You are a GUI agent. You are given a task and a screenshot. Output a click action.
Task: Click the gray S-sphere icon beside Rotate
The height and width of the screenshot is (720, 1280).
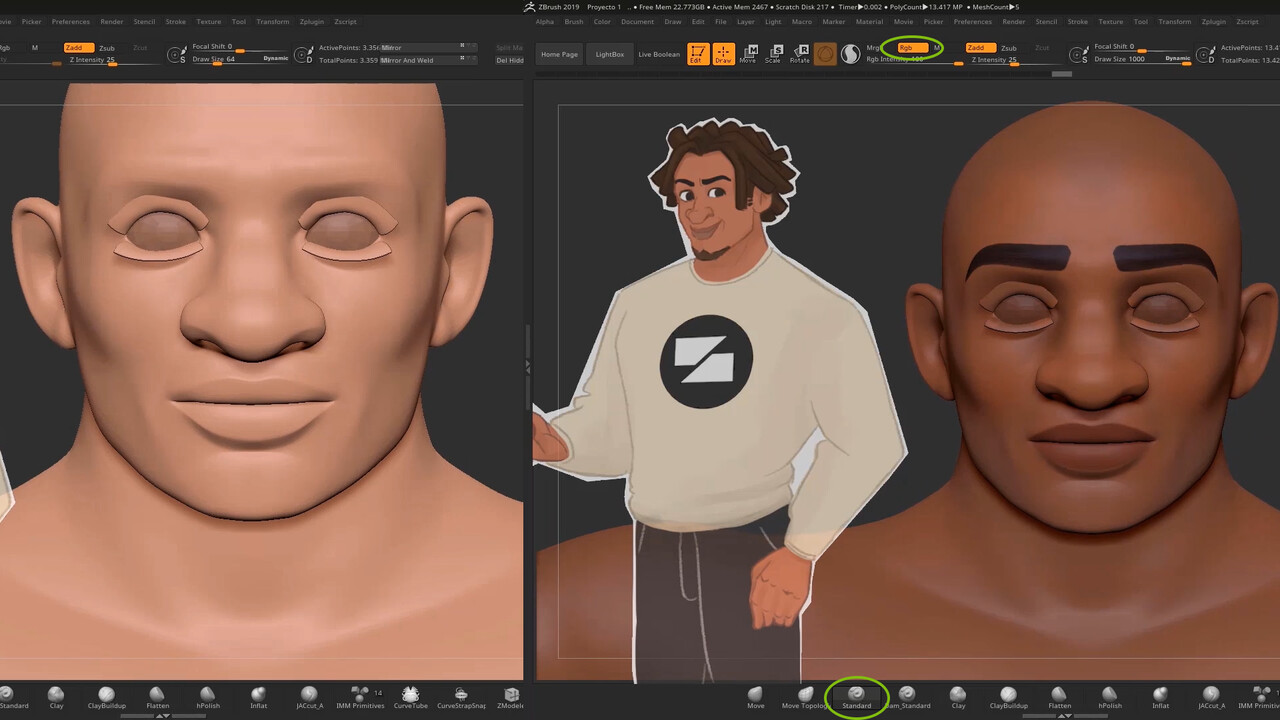pos(850,54)
